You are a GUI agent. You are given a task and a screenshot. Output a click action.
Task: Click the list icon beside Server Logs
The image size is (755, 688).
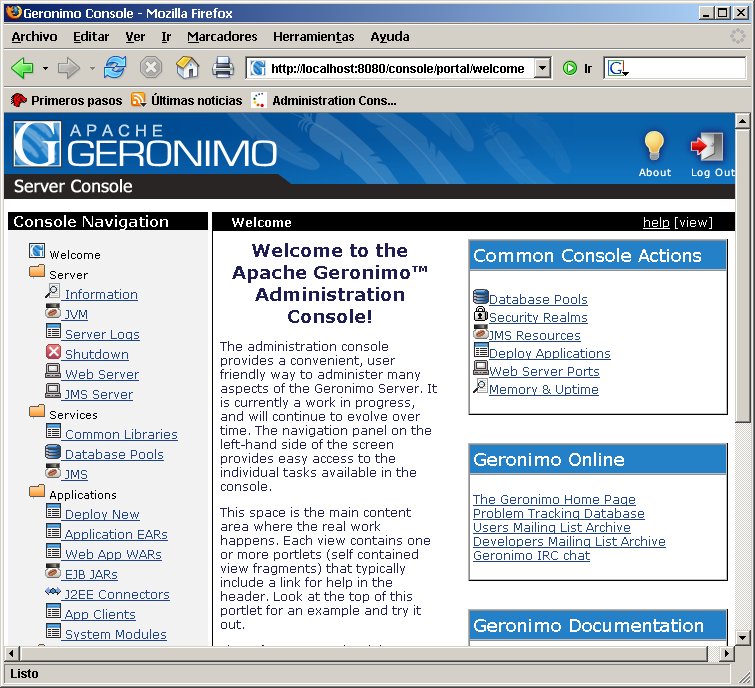[x=53, y=331]
